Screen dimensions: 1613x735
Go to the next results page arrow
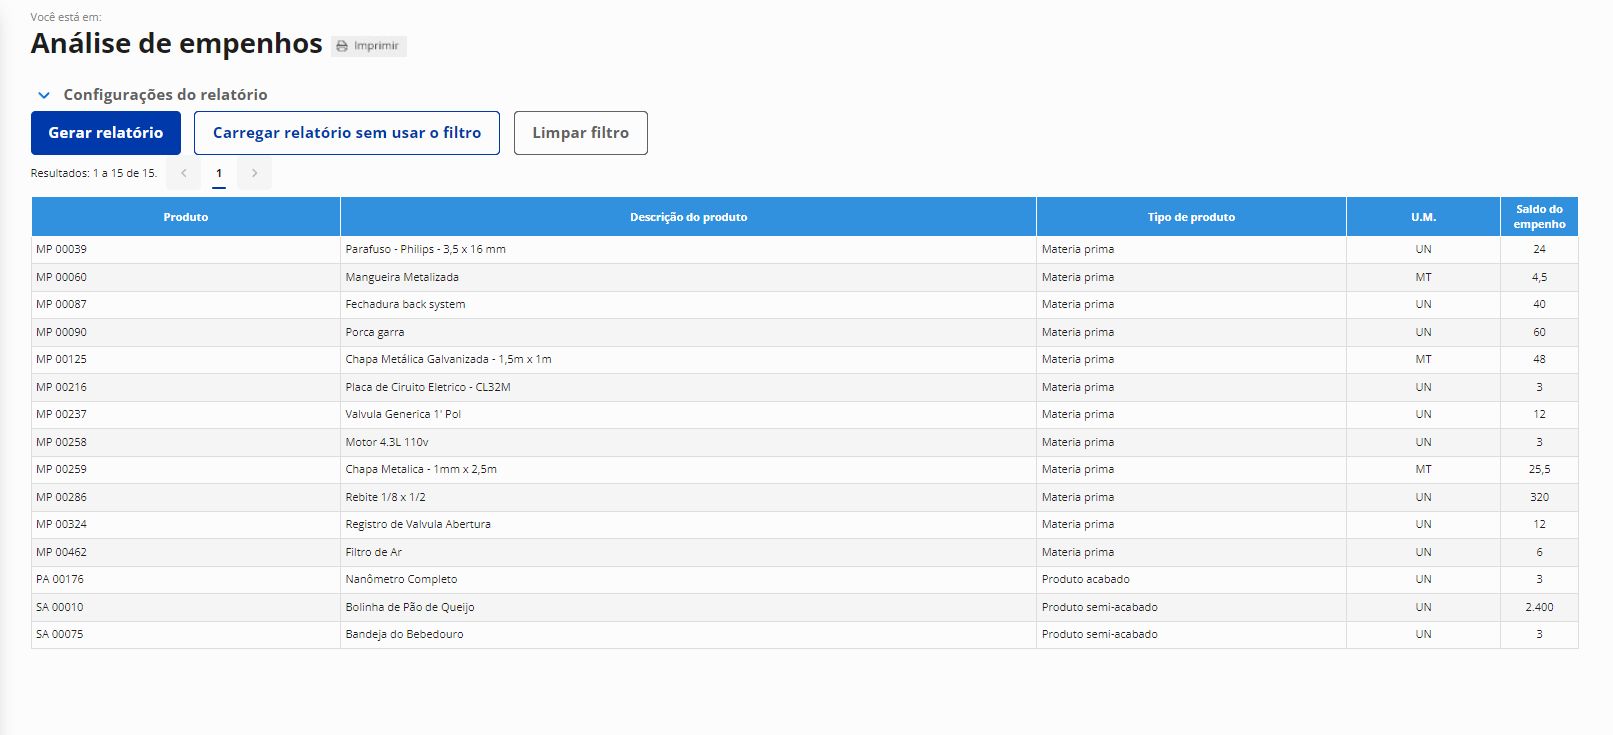pyautogui.click(x=254, y=173)
